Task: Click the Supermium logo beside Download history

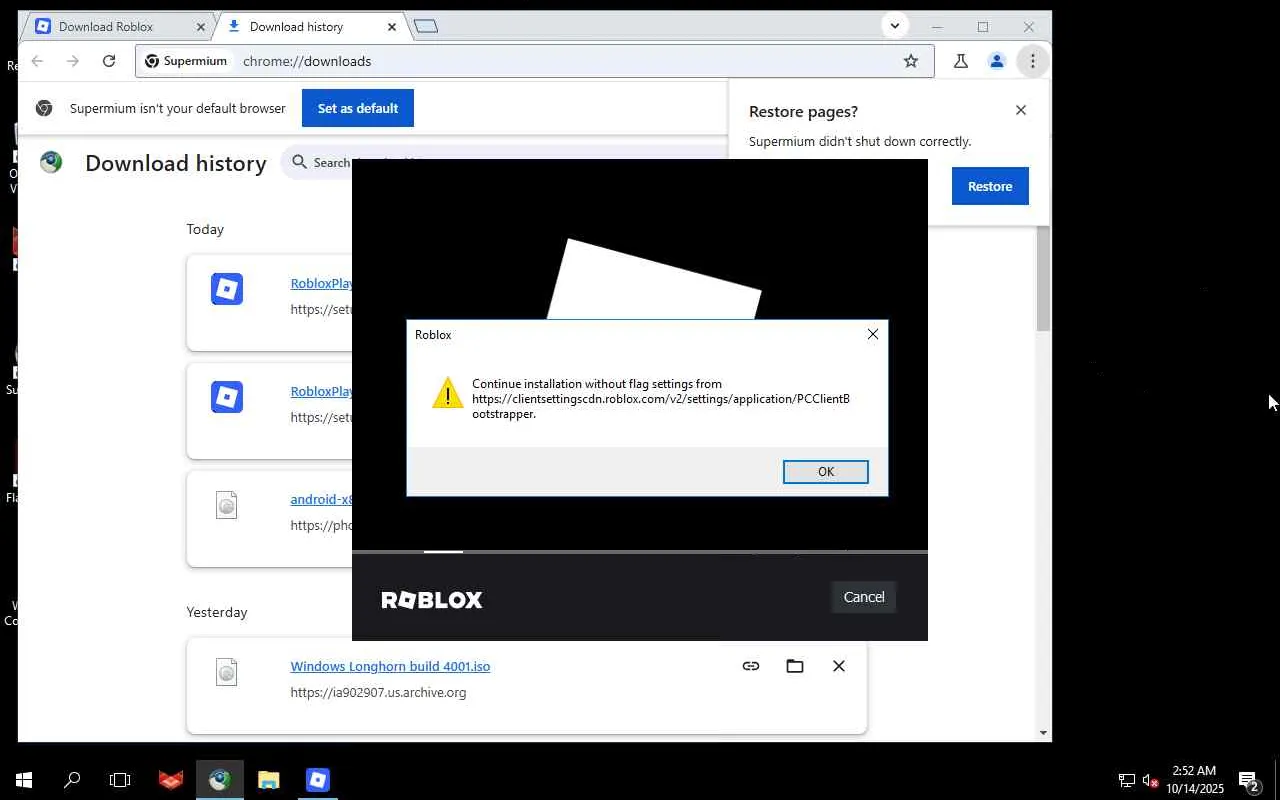Action: point(51,162)
